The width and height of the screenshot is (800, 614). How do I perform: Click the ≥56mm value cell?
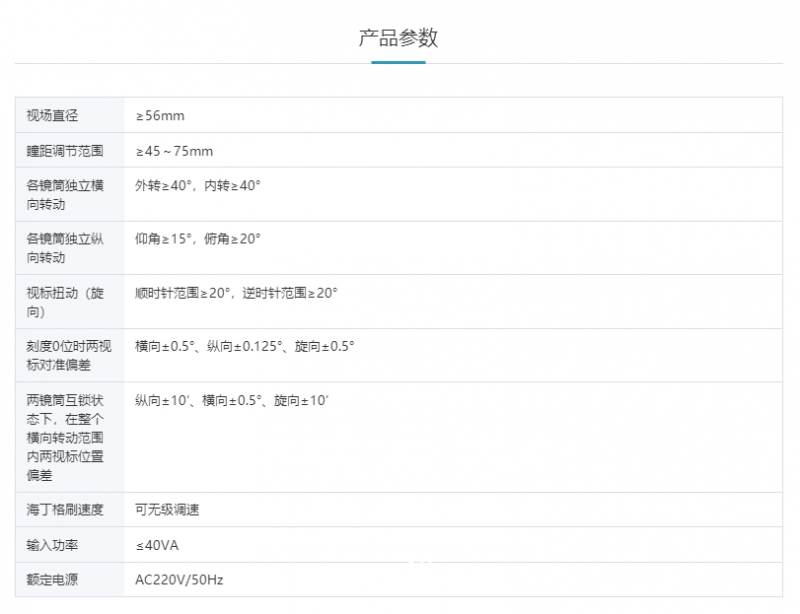[x=159, y=115]
